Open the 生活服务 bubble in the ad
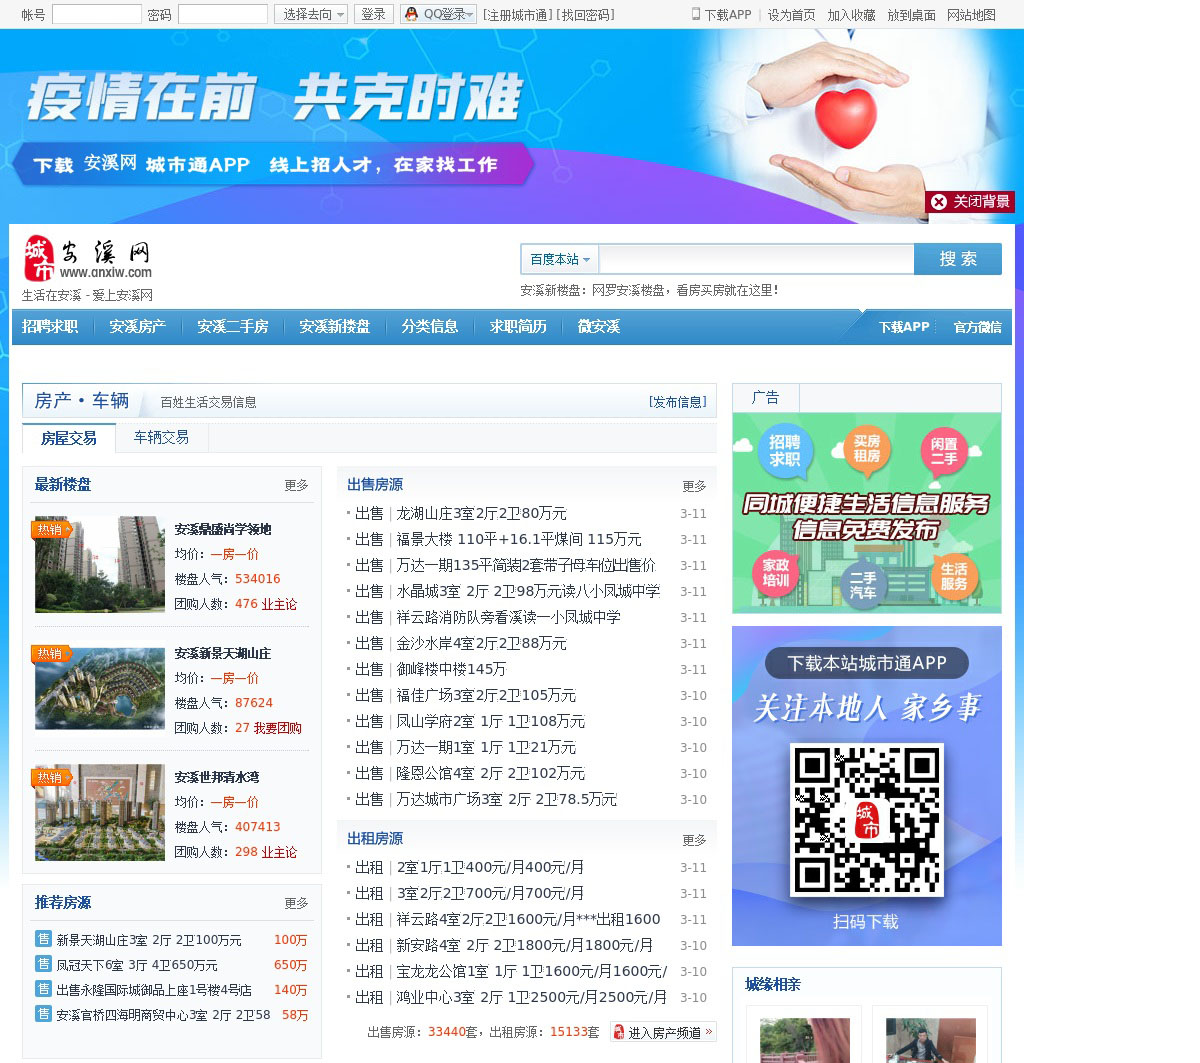 (x=954, y=576)
